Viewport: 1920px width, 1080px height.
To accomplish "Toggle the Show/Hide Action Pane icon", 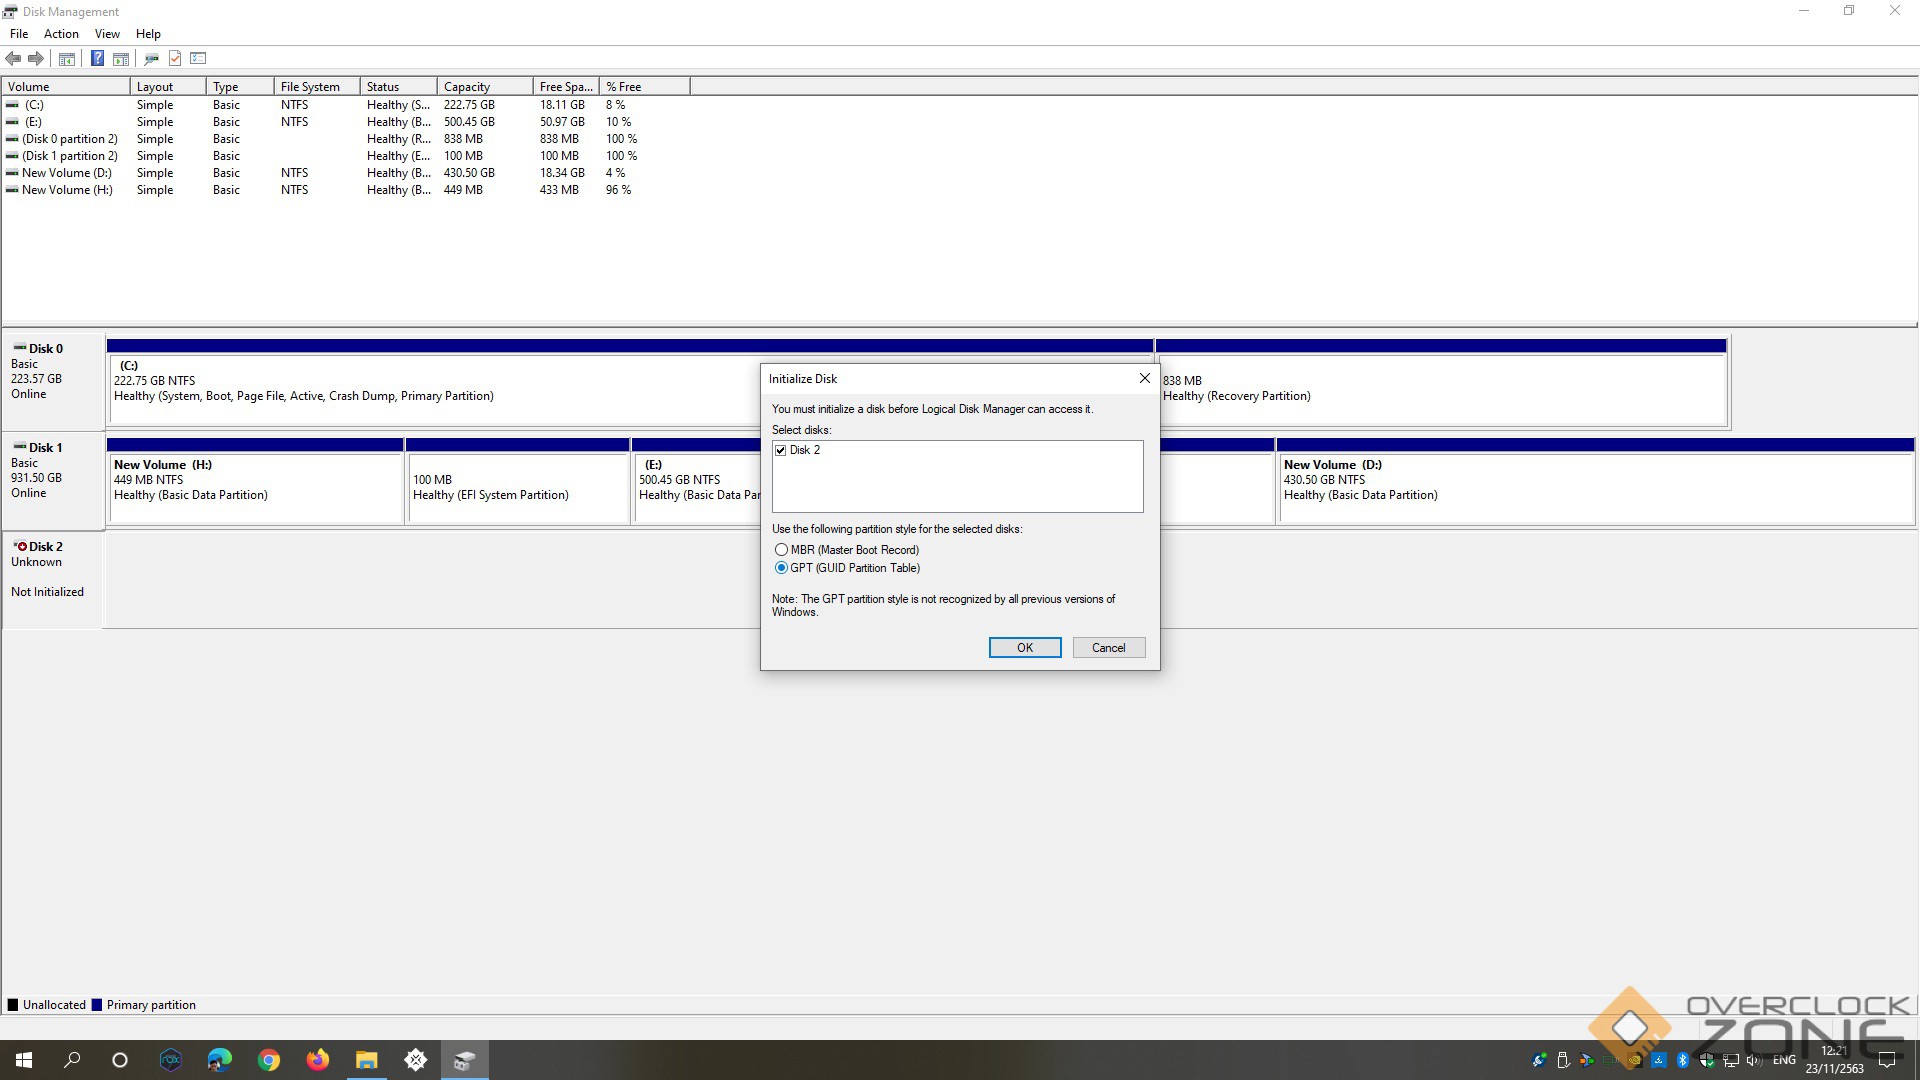I will pyautogui.click(x=121, y=59).
